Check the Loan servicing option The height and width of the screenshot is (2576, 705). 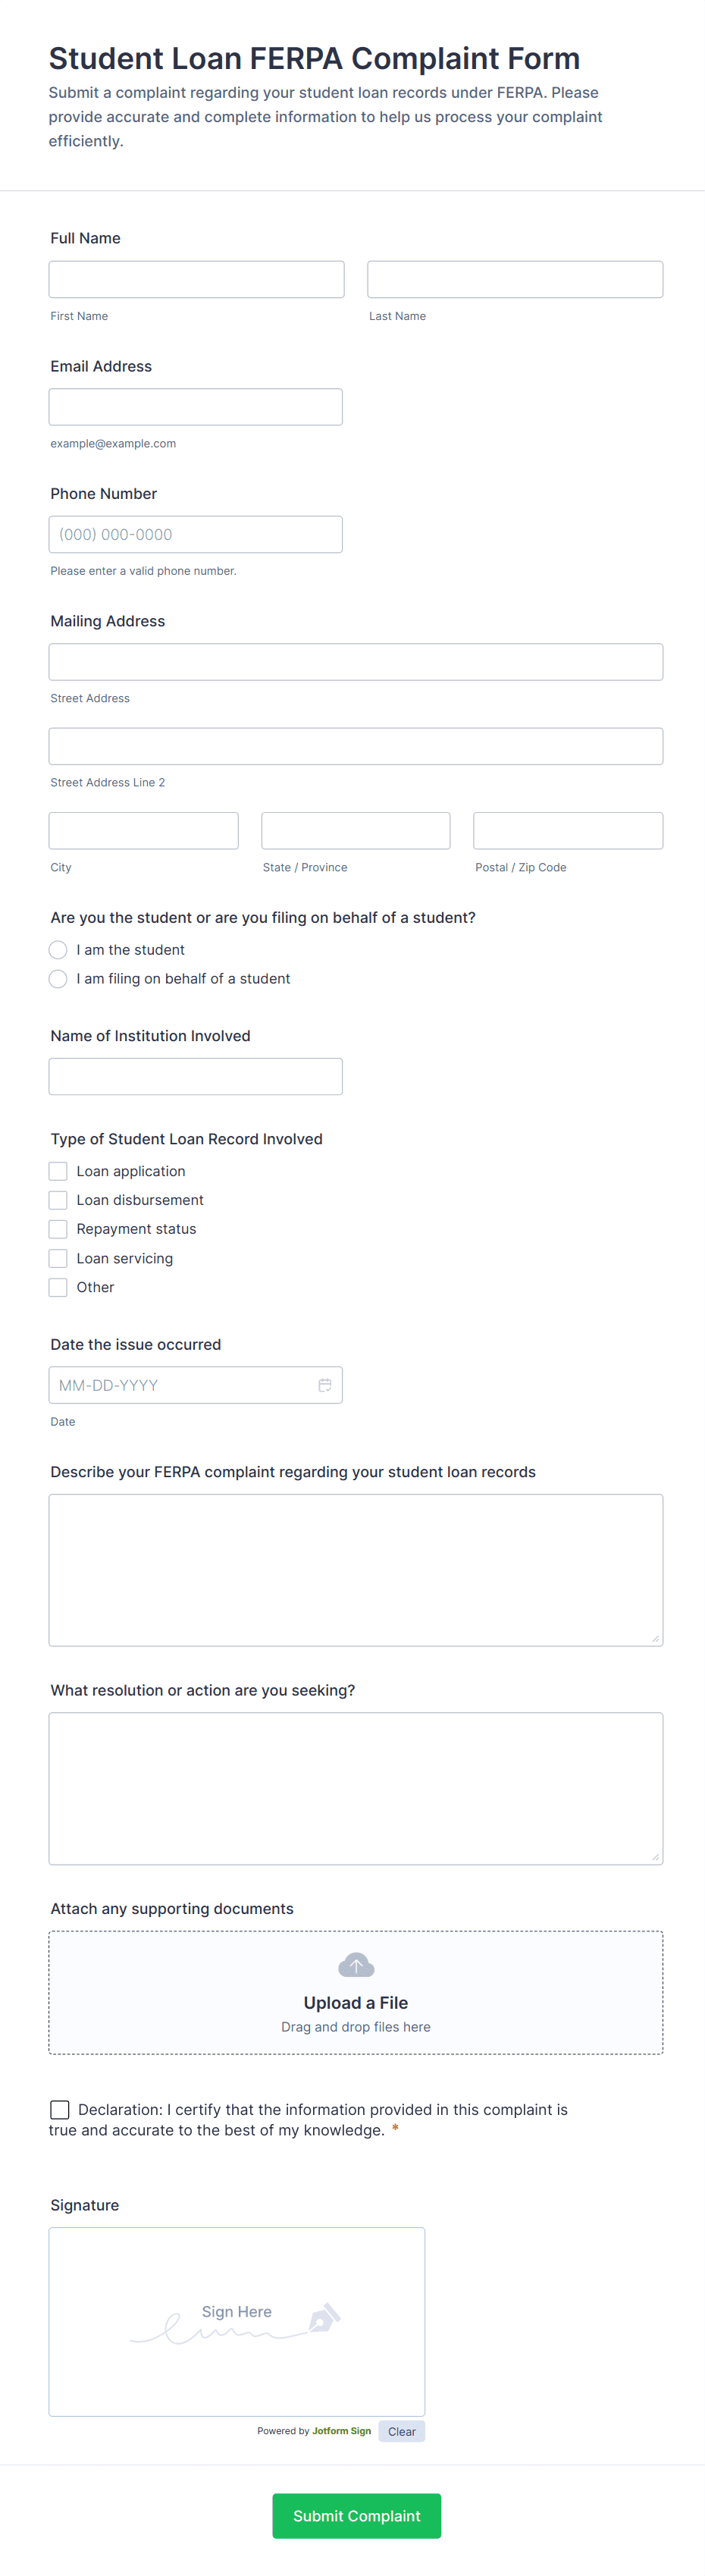pyautogui.click(x=58, y=1258)
